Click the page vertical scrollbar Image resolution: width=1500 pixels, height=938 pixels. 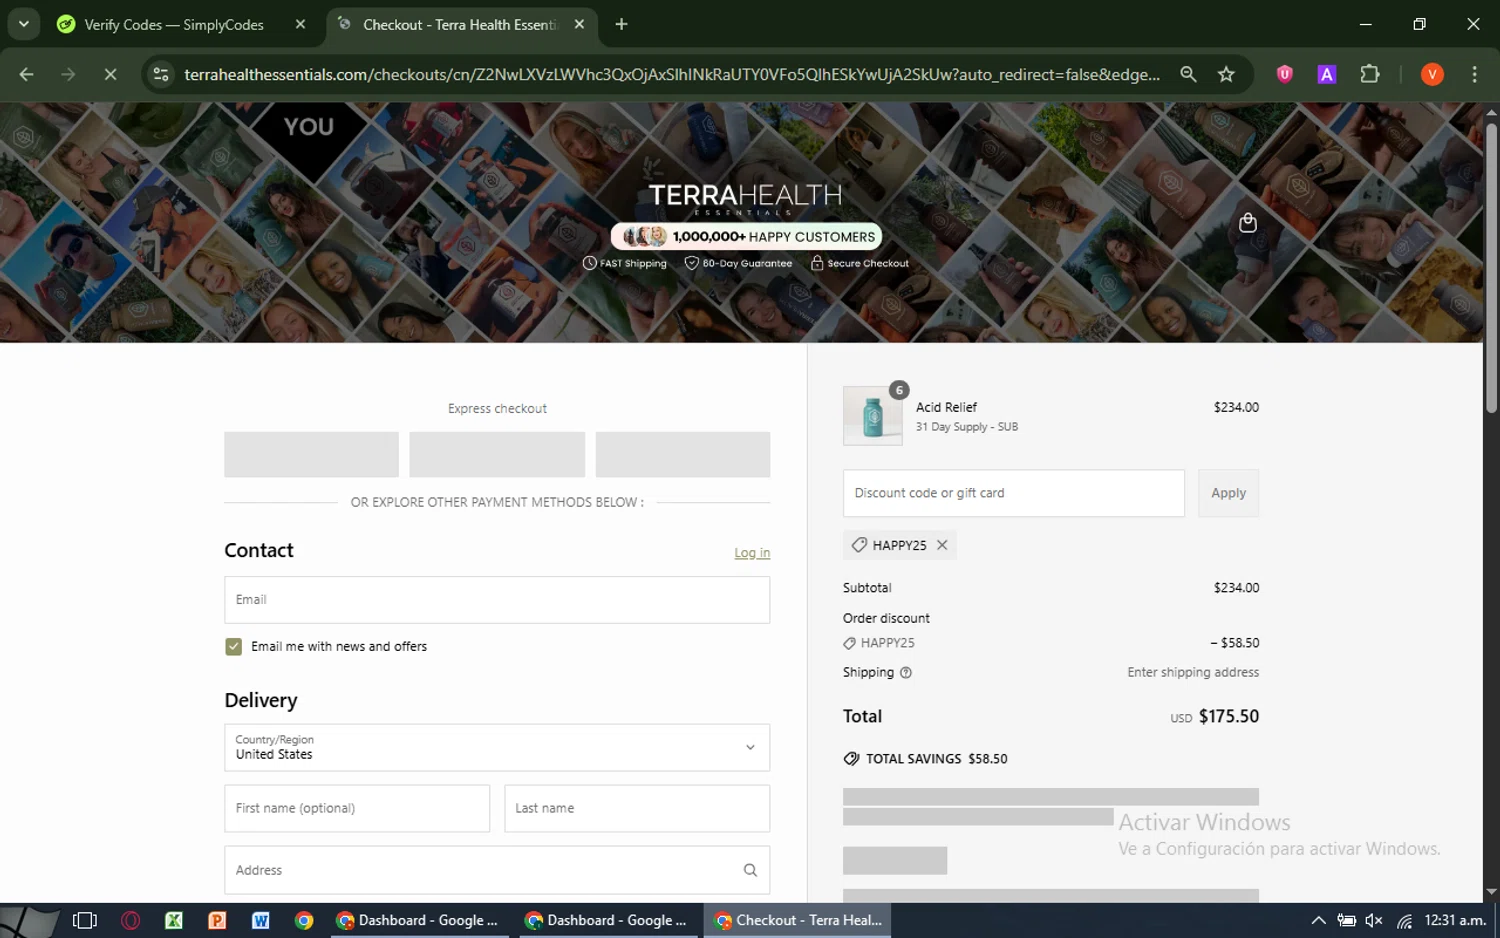click(x=1491, y=268)
